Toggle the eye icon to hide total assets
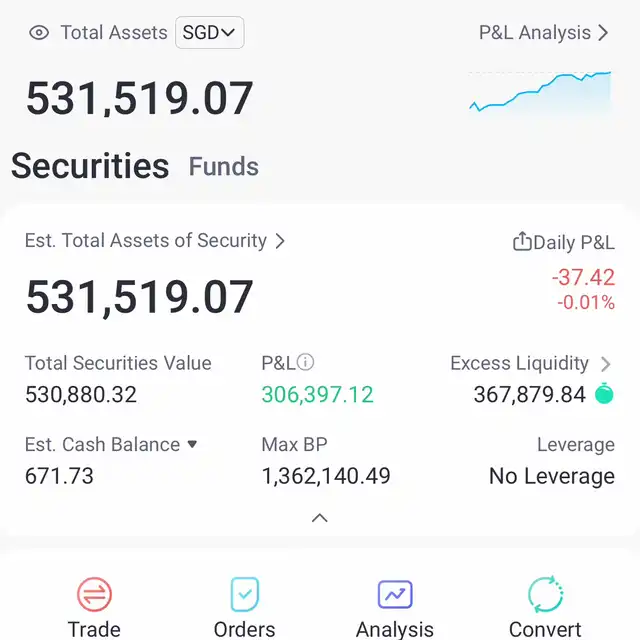Image resolution: width=640 pixels, height=640 pixels. click(x=39, y=33)
